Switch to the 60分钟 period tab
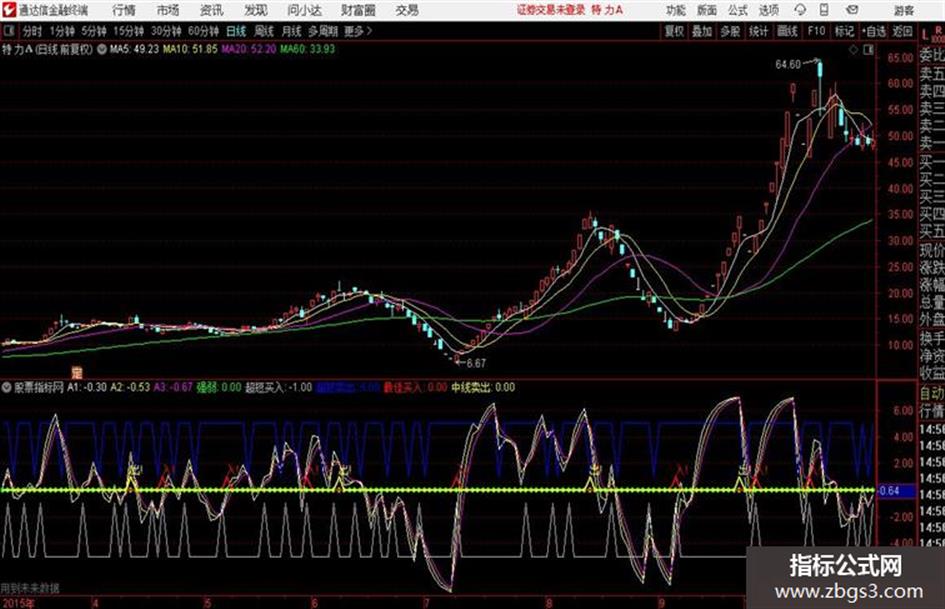Screen dimensions: 945x609 pyautogui.click(x=203, y=31)
